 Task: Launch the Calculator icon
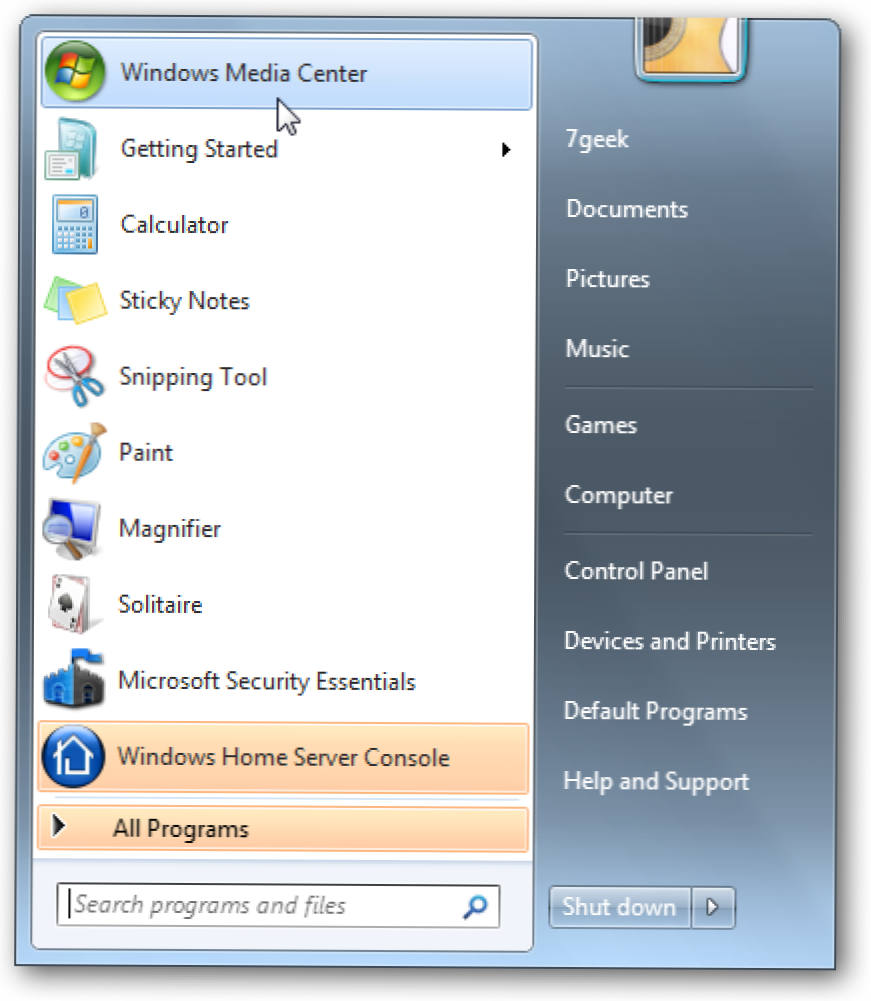[75, 225]
